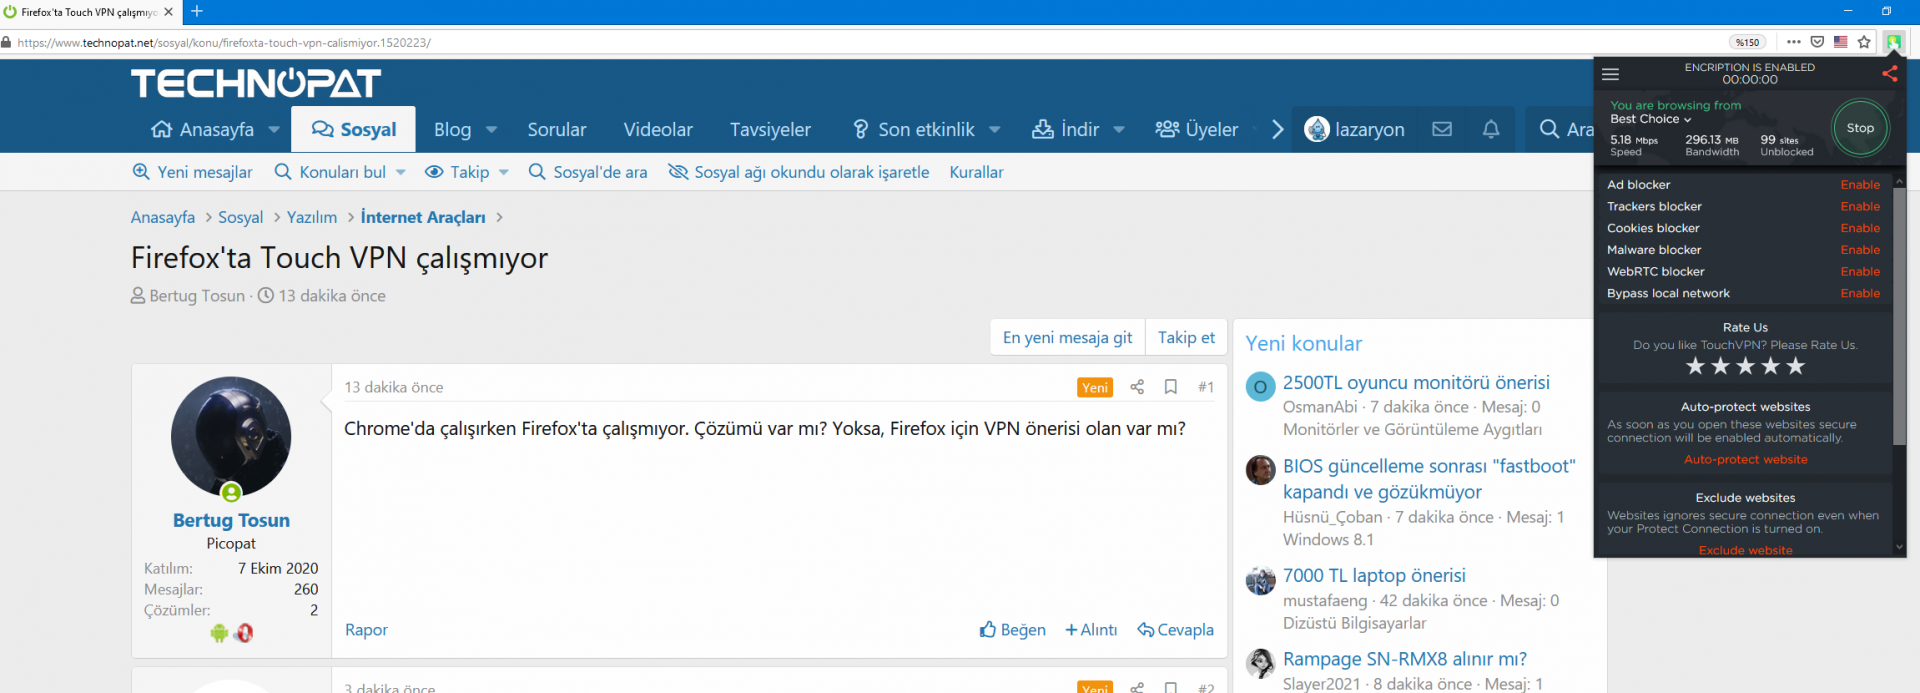Click the Takip et button
1920x693 pixels.
point(1186,338)
